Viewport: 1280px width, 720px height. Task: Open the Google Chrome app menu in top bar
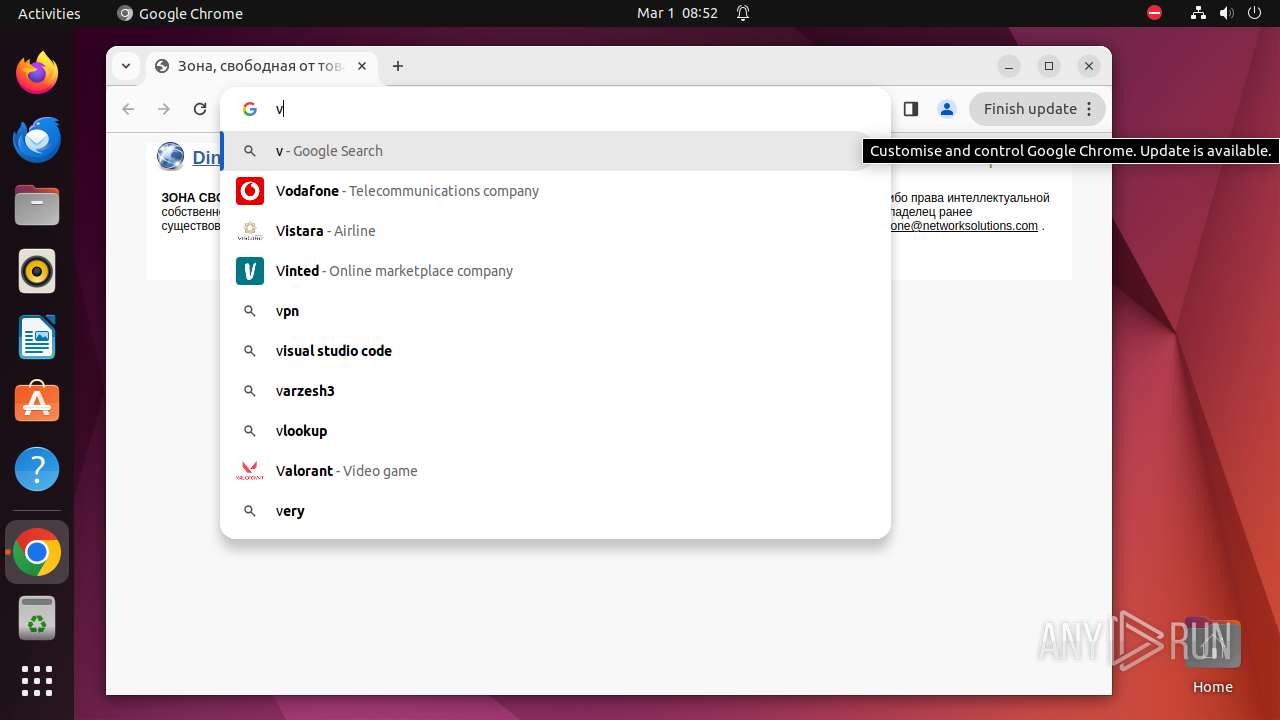180,13
